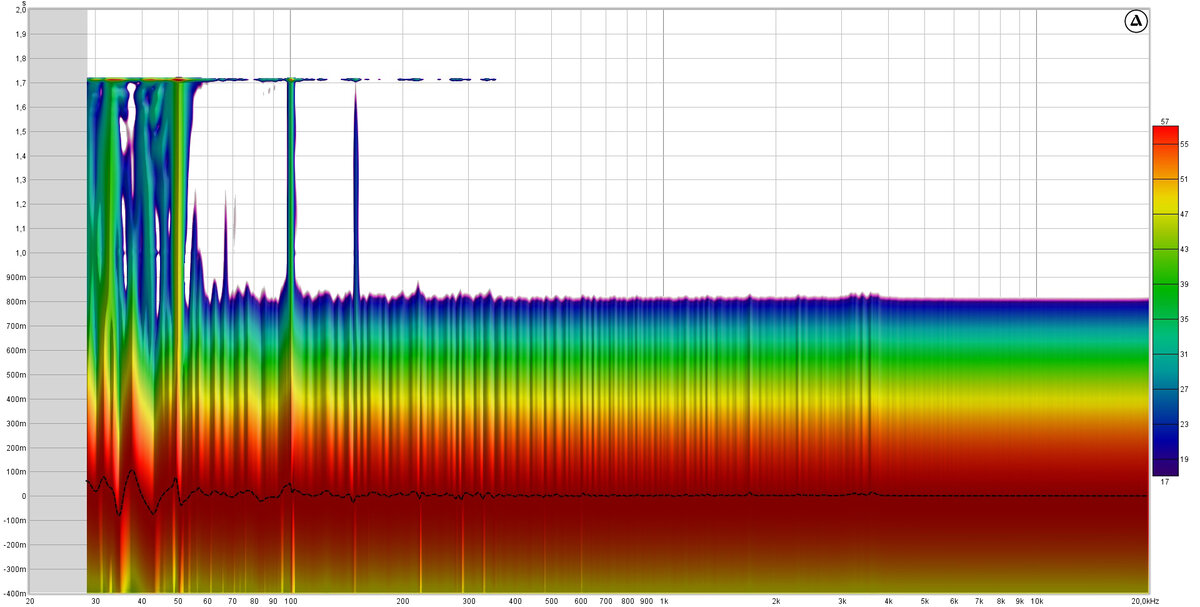
Task: Click the 500 frequency axis label
Action: tap(551, 601)
